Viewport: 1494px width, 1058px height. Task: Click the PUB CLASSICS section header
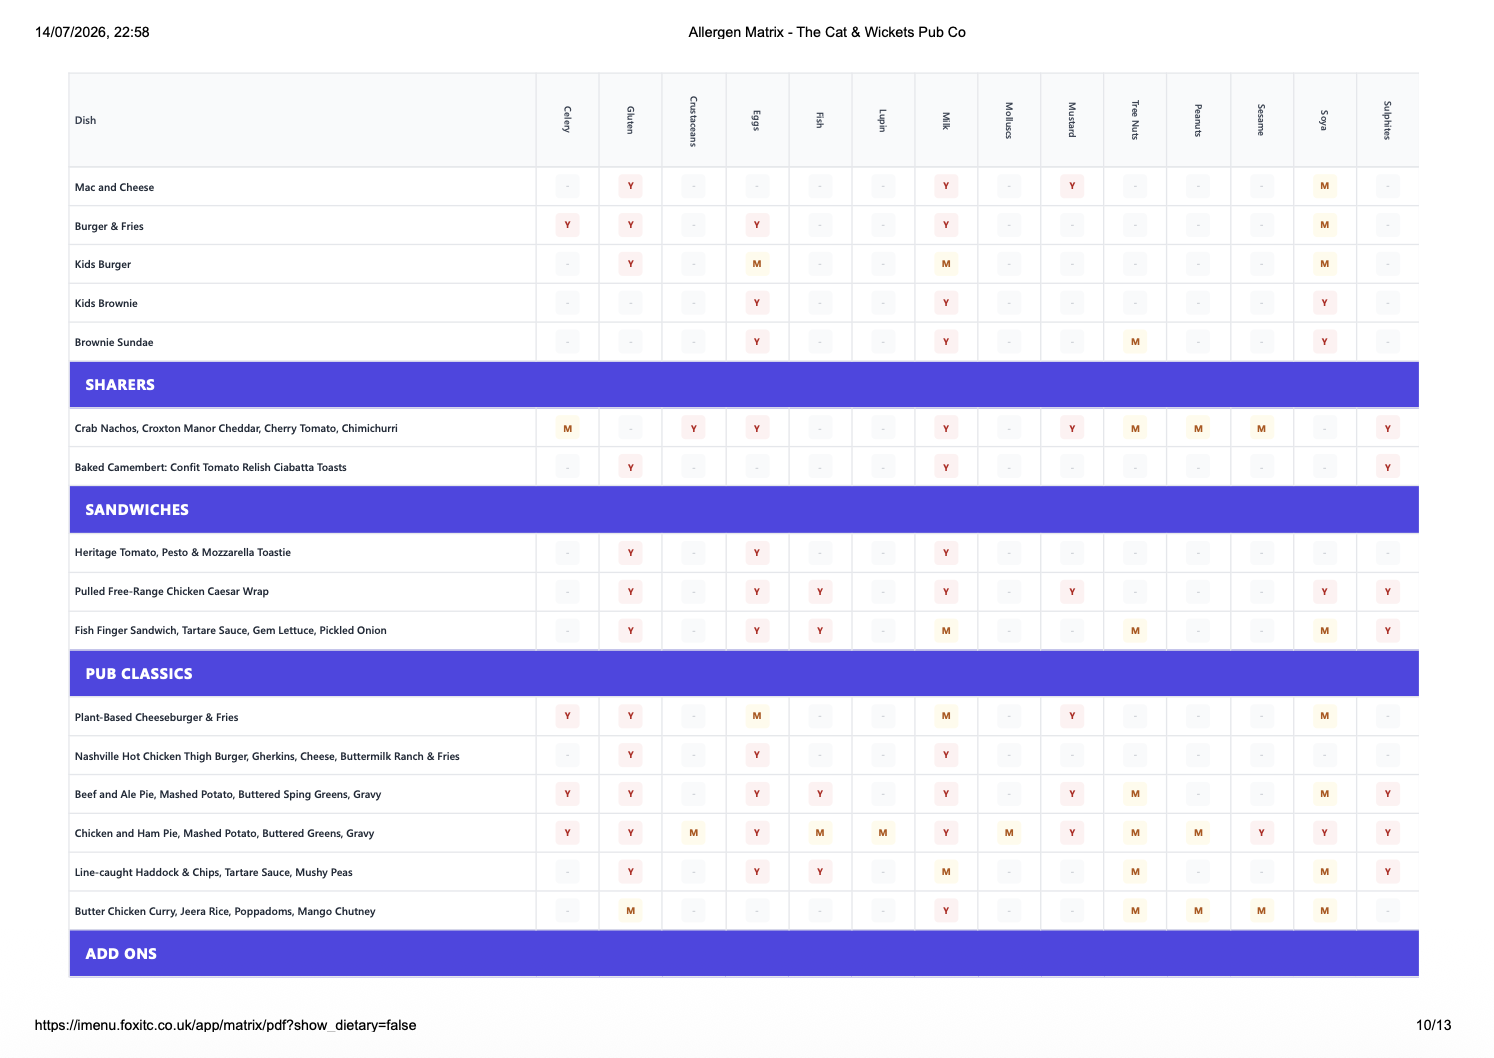(x=744, y=674)
